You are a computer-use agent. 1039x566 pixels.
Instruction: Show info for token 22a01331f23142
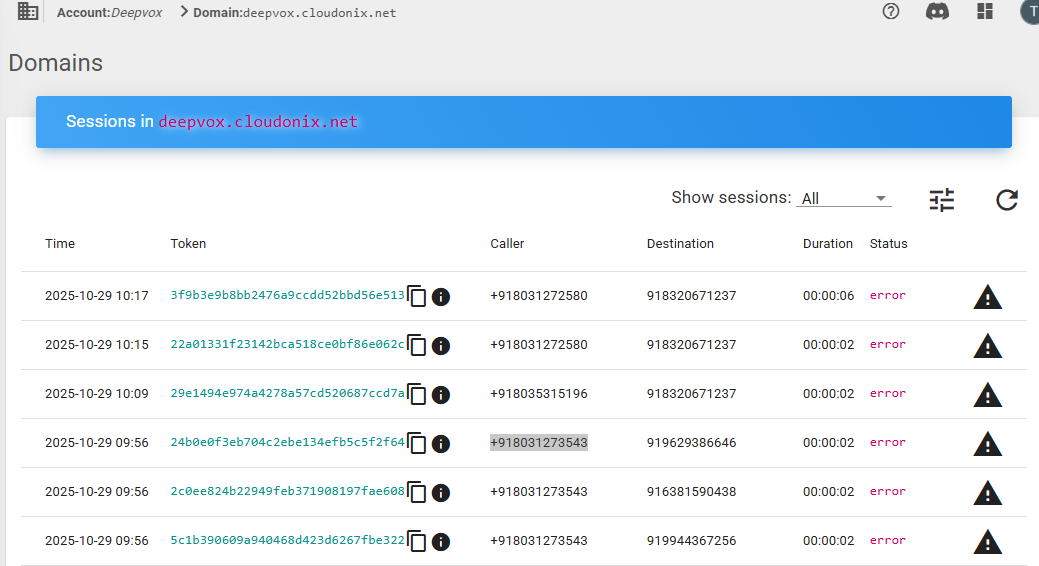441,345
